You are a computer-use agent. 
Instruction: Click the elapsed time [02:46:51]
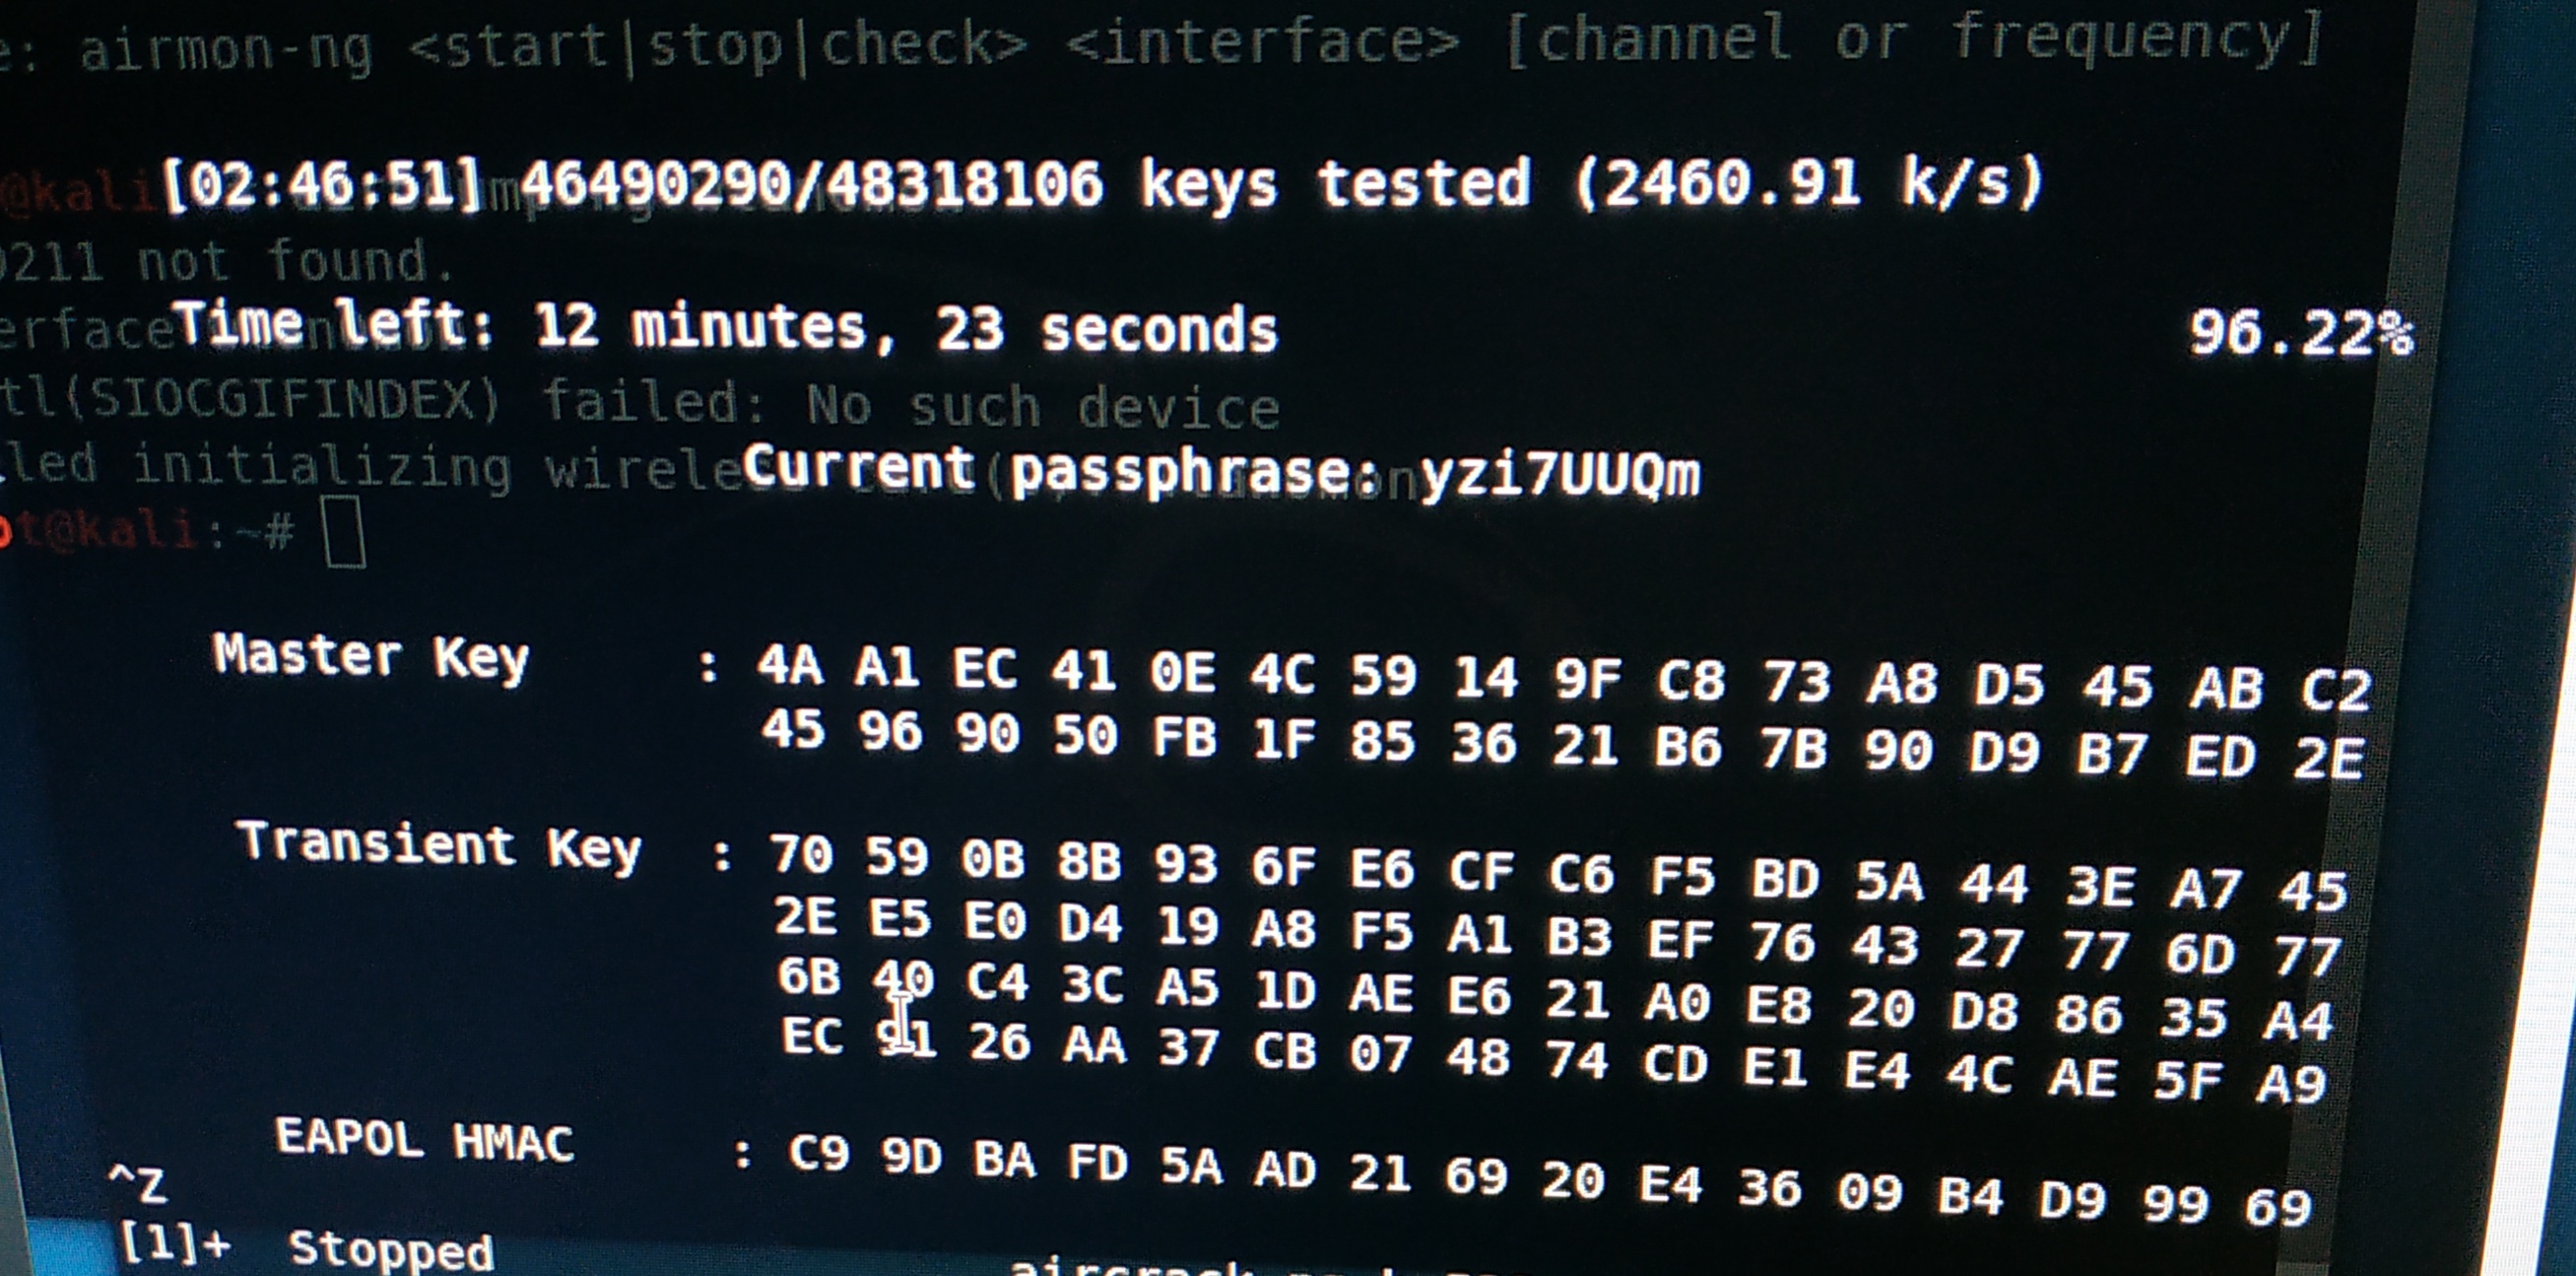click(322, 184)
